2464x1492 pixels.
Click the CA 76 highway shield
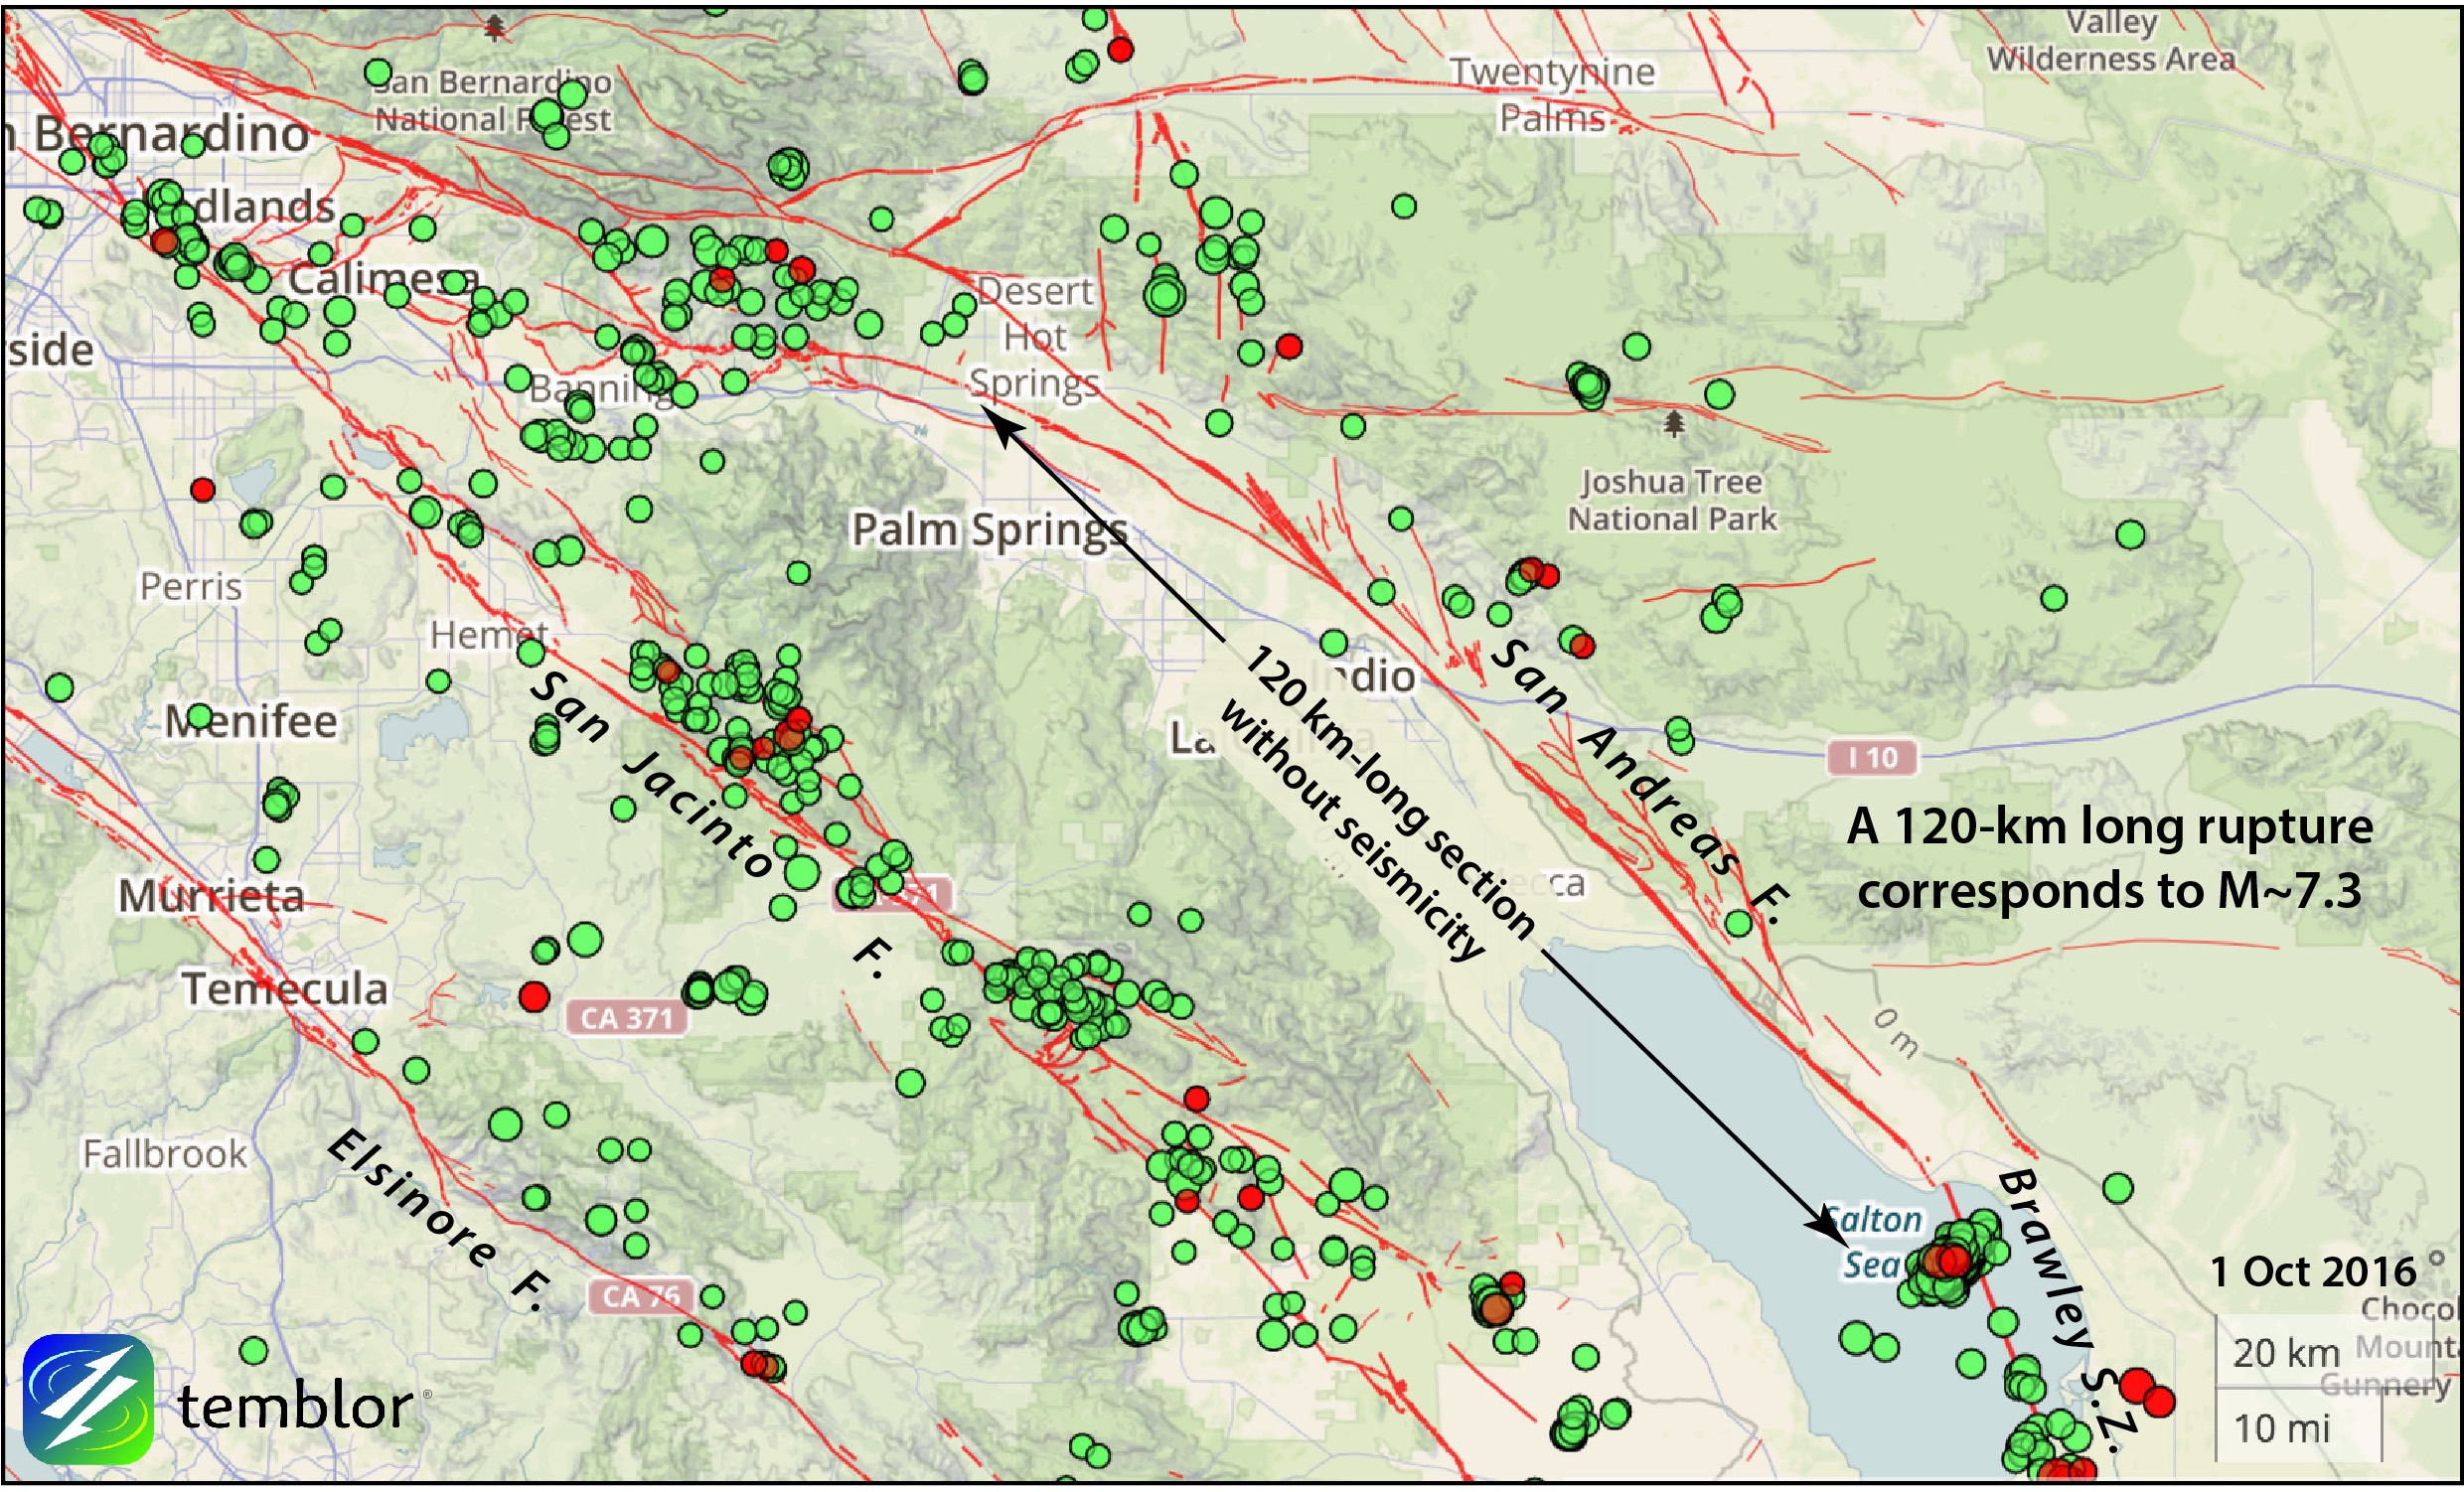pos(641,1296)
